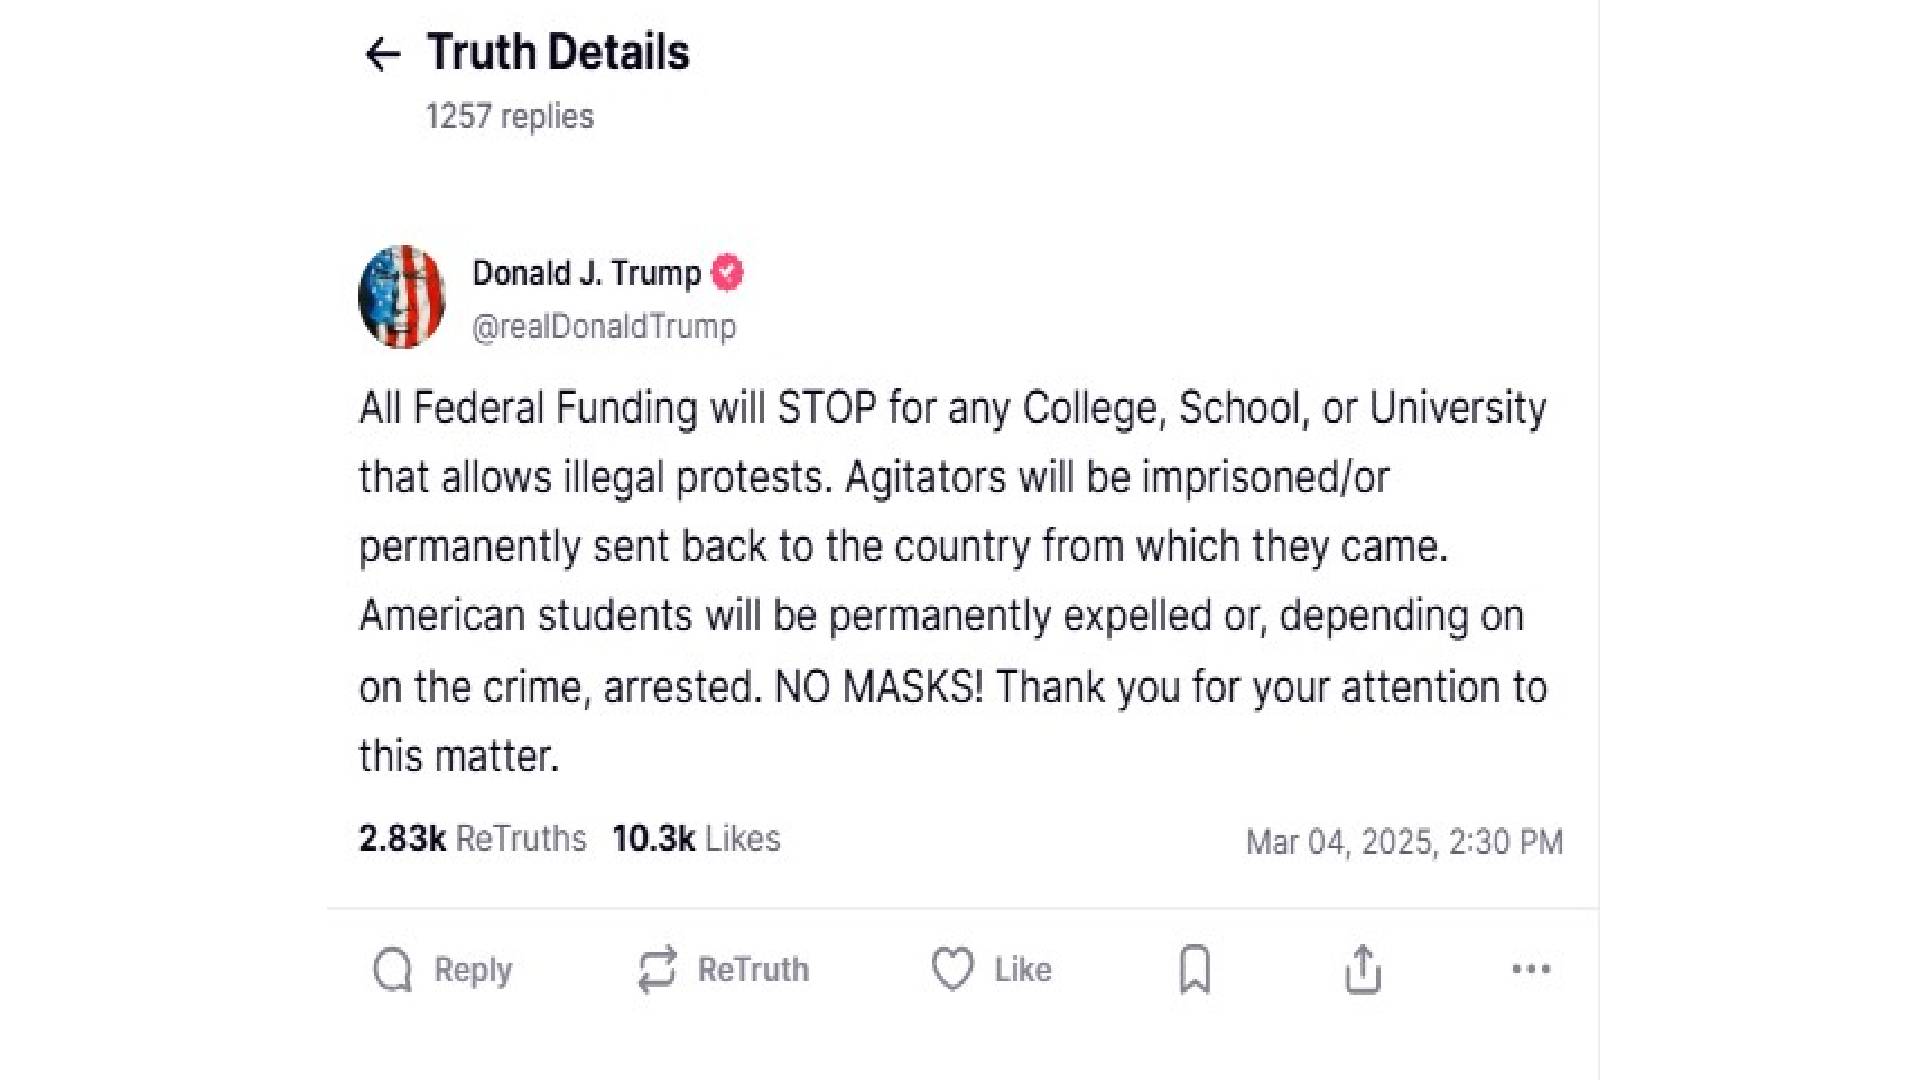This screenshot has height=1080, width=1920.
Task: Click the Truth Details heading
Action: click(558, 52)
